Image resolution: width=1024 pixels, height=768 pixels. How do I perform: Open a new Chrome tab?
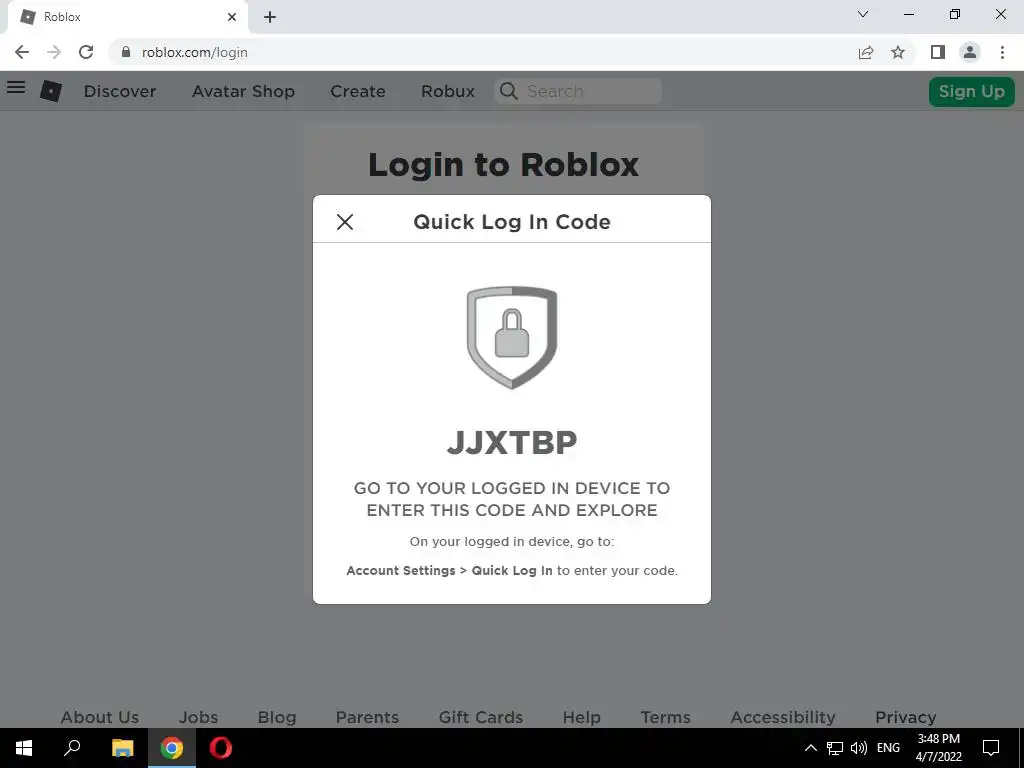[270, 17]
